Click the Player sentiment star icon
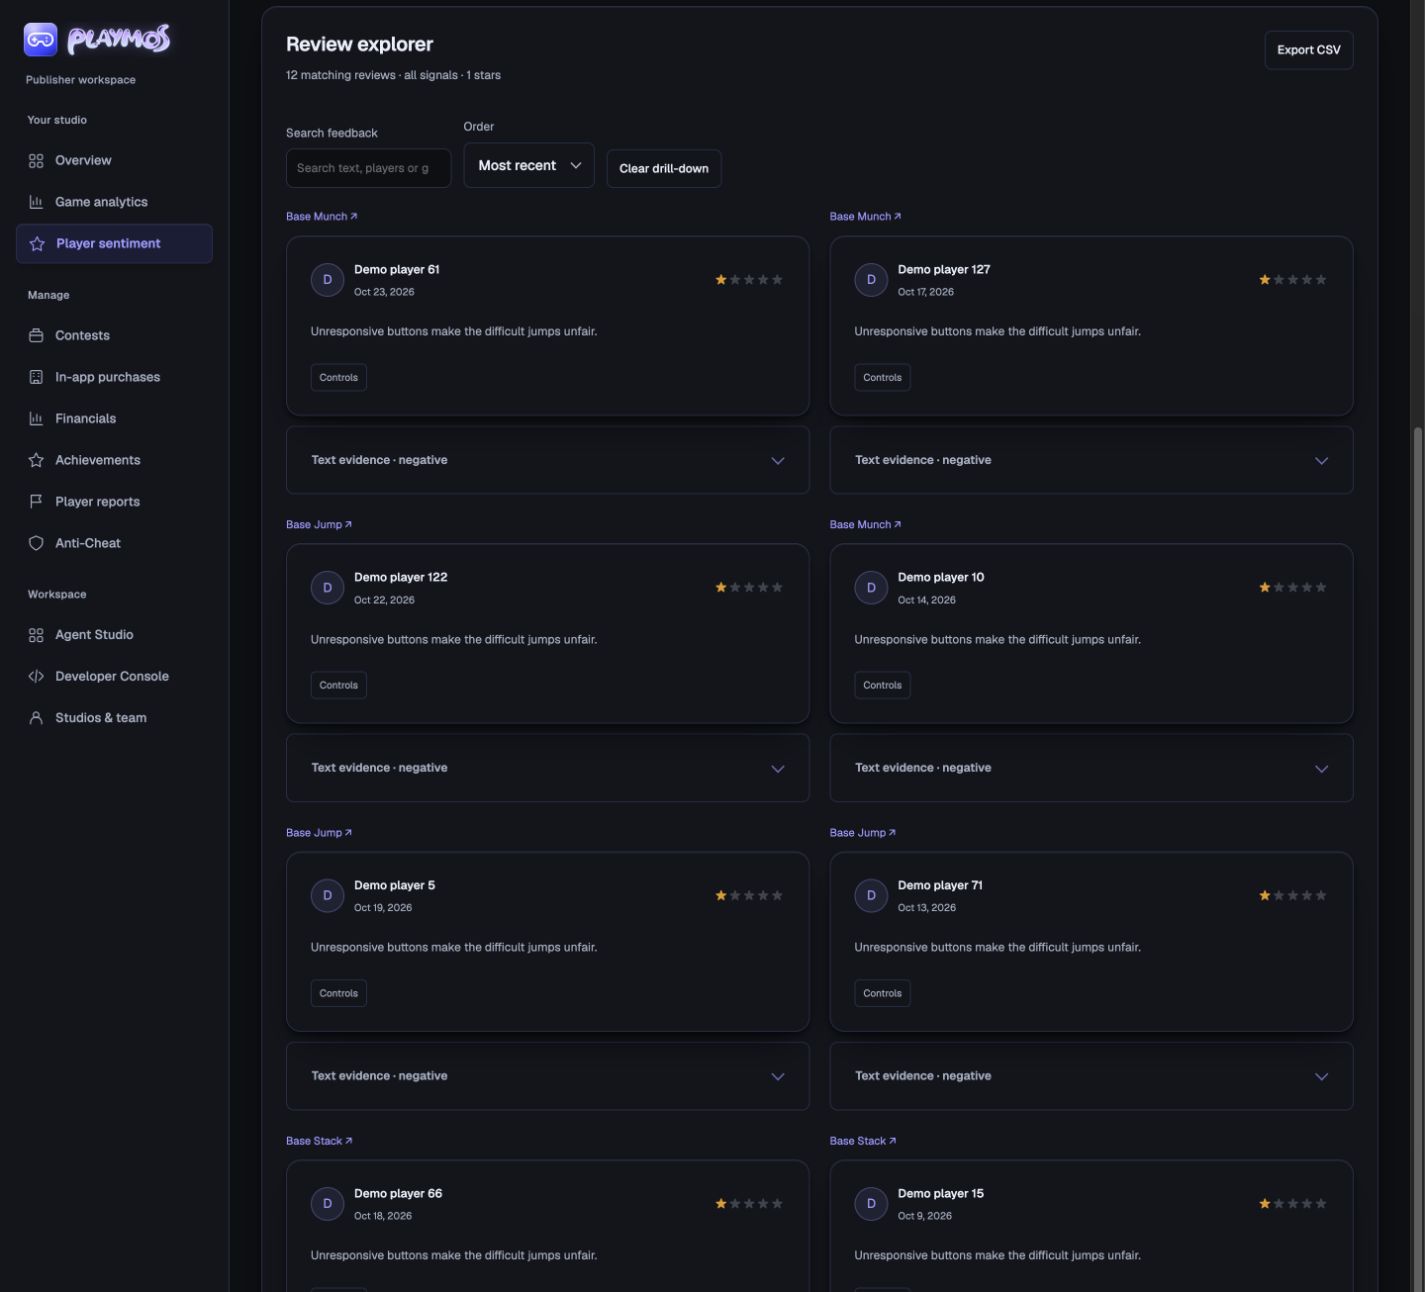This screenshot has width=1425, height=1292. coord(37,244)
